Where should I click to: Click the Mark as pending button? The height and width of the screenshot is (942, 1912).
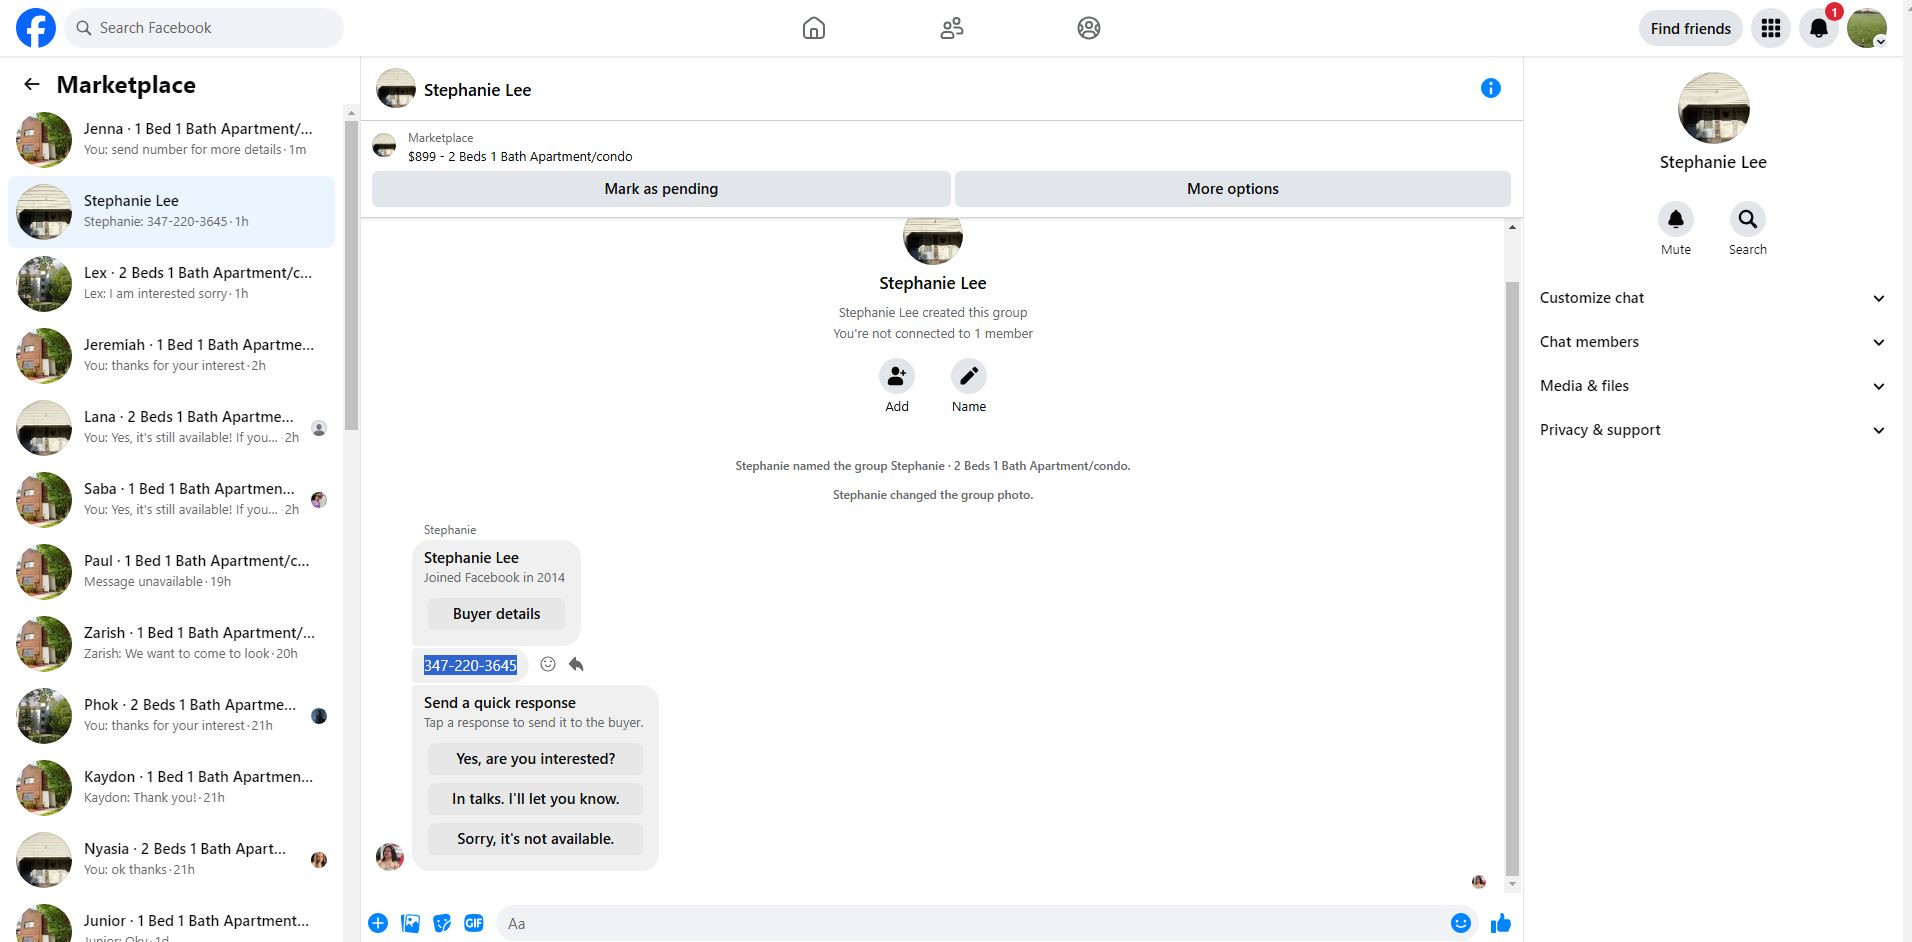661,189
